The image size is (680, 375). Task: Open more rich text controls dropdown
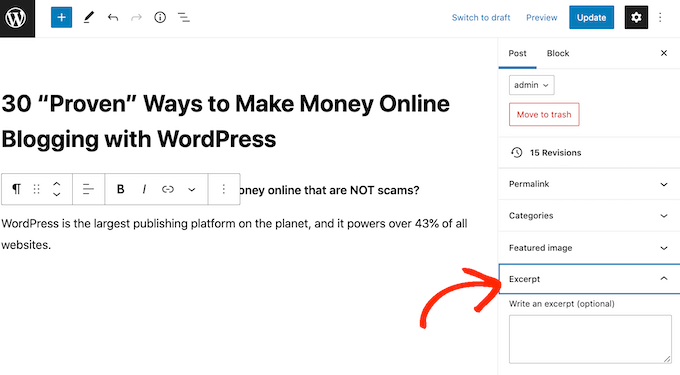[192, 189]
